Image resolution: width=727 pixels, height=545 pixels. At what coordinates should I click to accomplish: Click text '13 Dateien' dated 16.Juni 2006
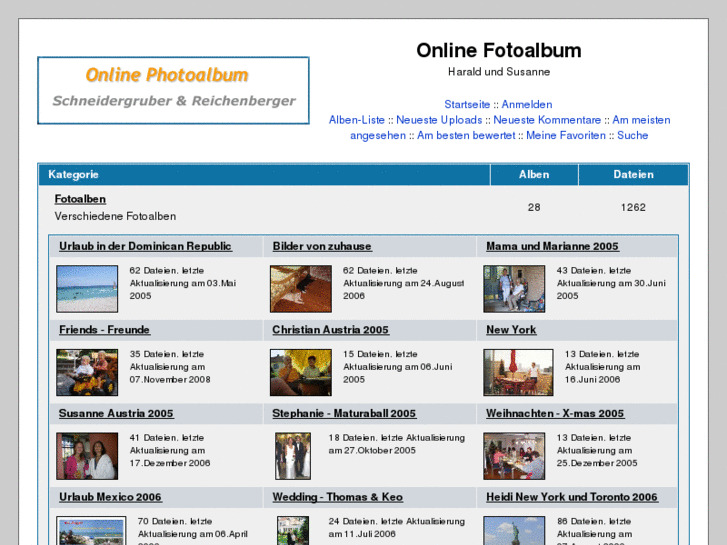[x=603, y=366]
